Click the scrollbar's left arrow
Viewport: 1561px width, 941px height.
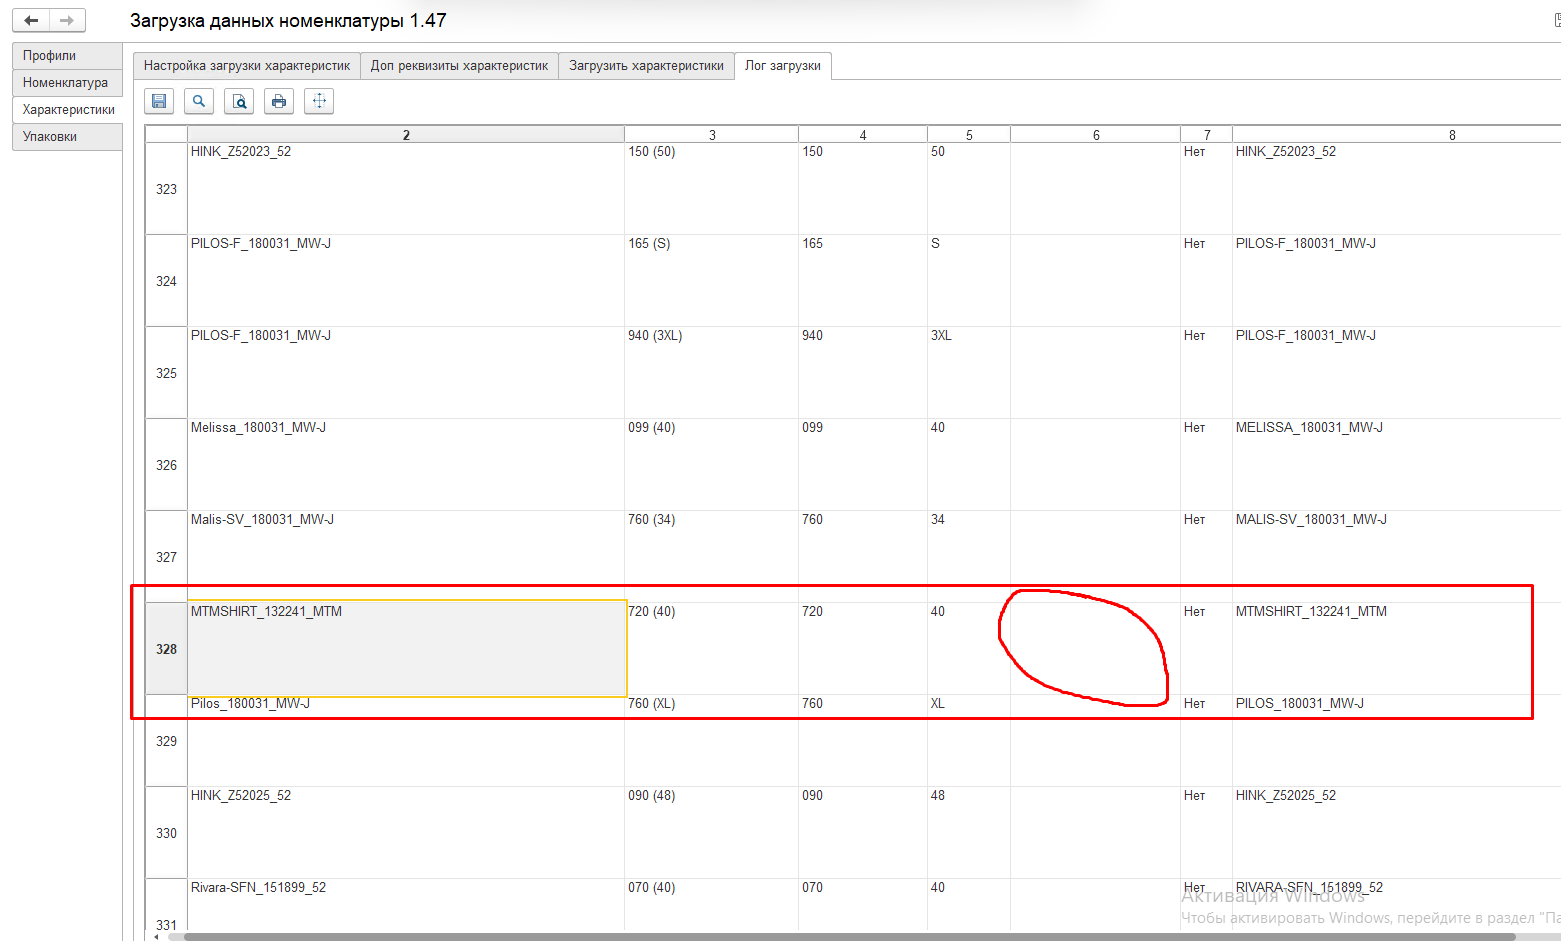click(156, 937)
